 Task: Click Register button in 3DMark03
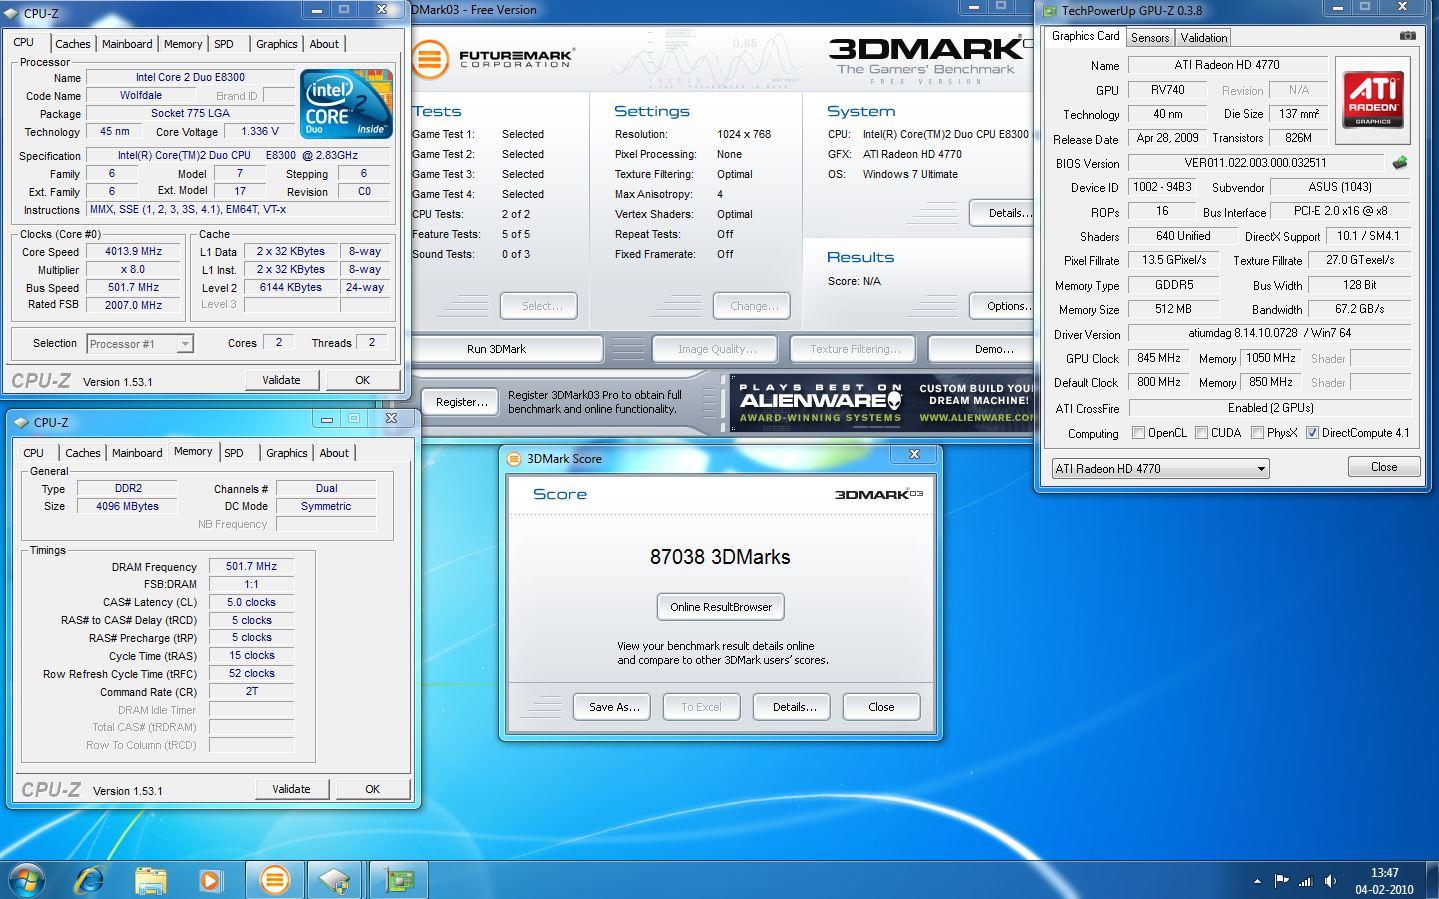[x=461, y=402]
